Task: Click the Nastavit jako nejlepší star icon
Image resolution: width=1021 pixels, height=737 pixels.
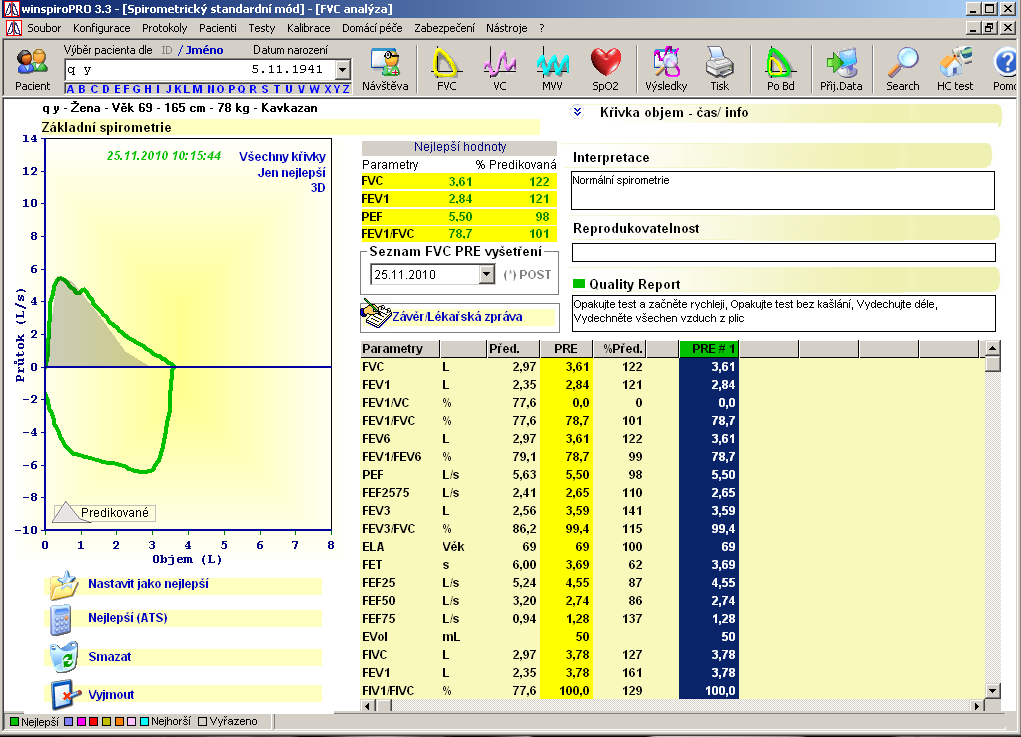Action: point(64,584)
